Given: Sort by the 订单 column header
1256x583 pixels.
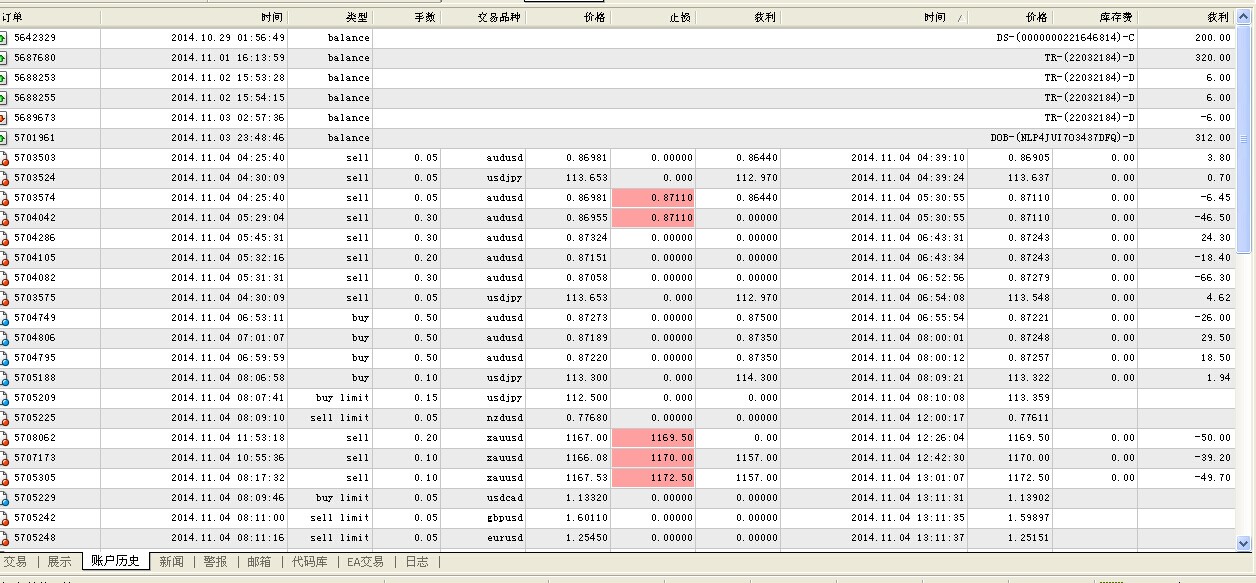Looking at the screenshot, I should pyautogui.click(x=50, y=17).
